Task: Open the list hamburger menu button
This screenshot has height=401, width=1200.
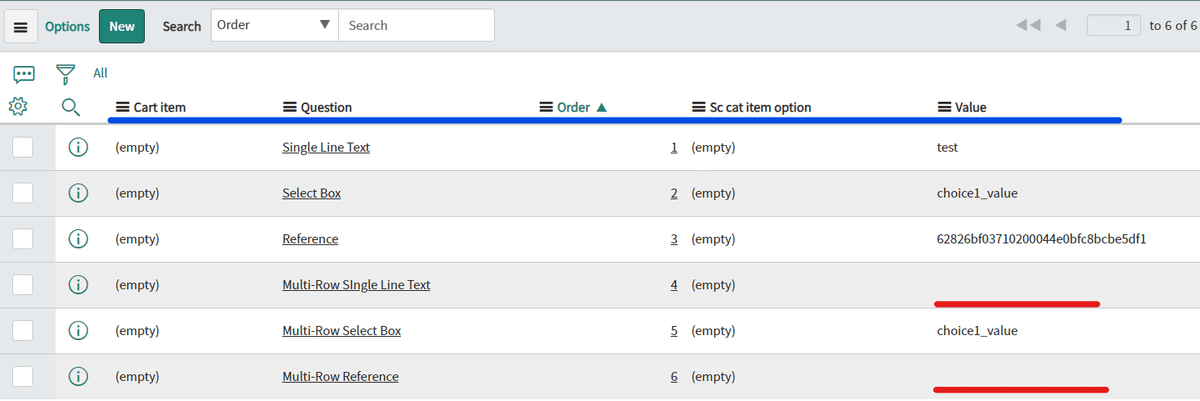Action: (21, 27)
